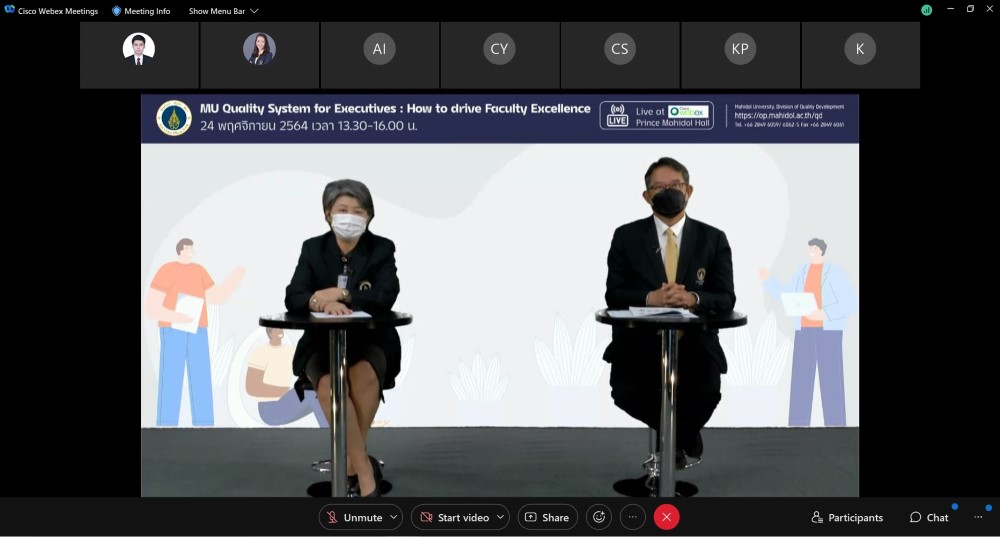Open Meeting Info
1000x537 pixels.
pyautogui.click(x=146, y=11)
